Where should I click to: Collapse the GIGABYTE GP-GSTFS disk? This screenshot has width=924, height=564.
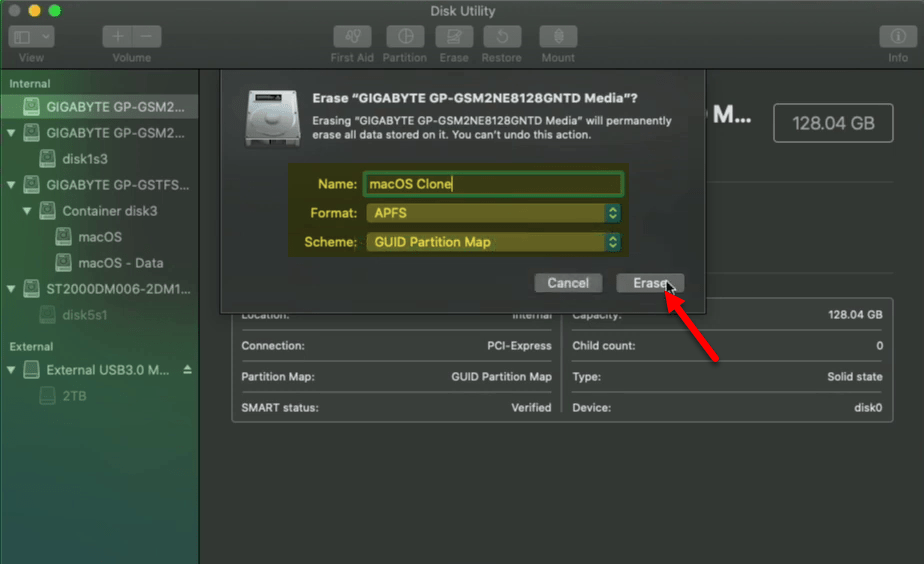(11, 185)
